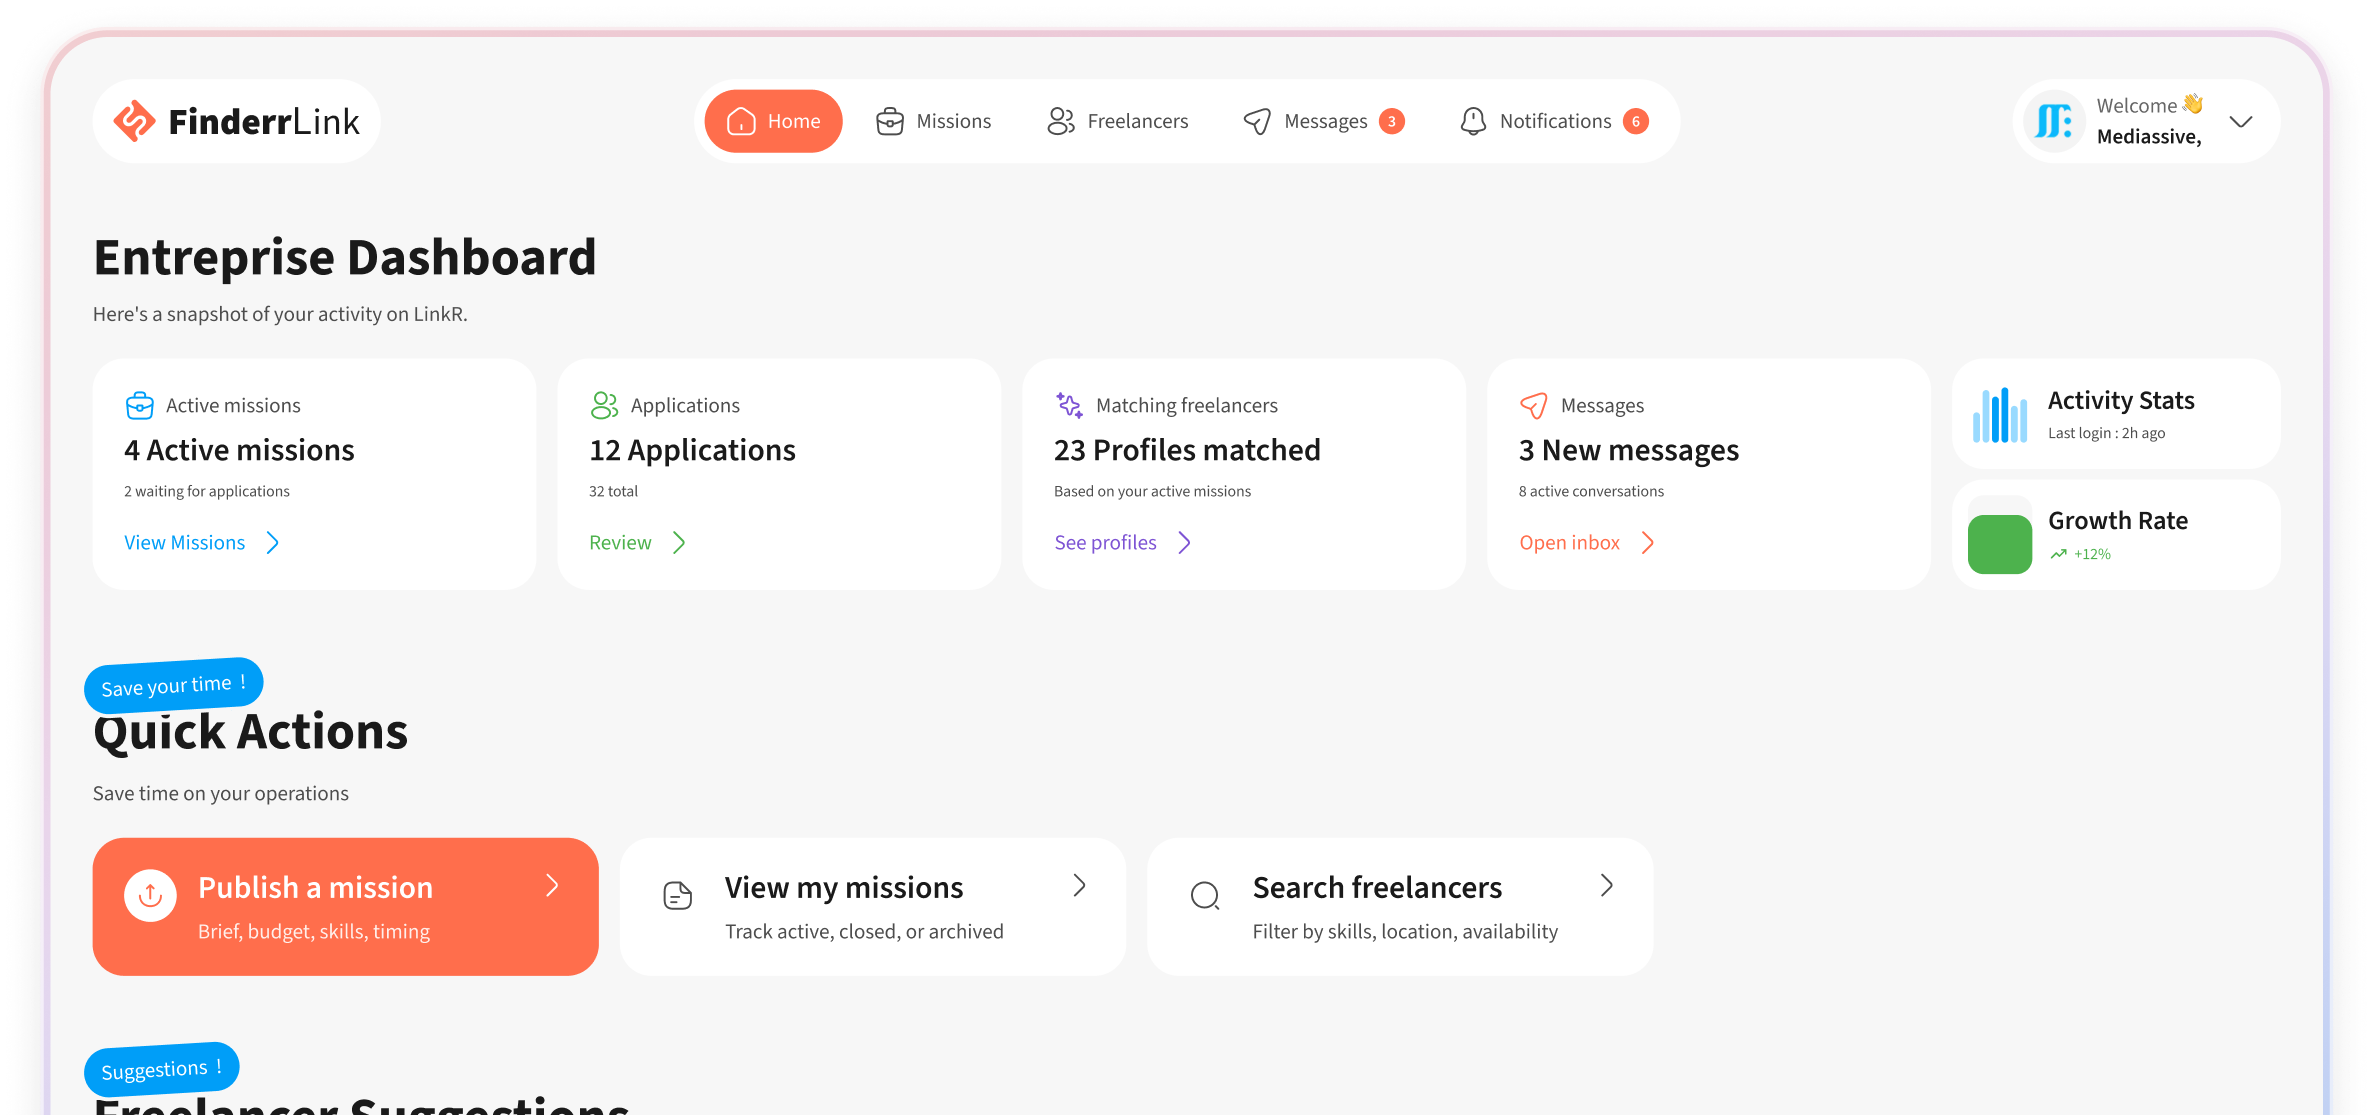The height and width of the screenshot is (1115, 2374).
Task: Click '2 waiting for applications' text
Action: click(207, 491)
